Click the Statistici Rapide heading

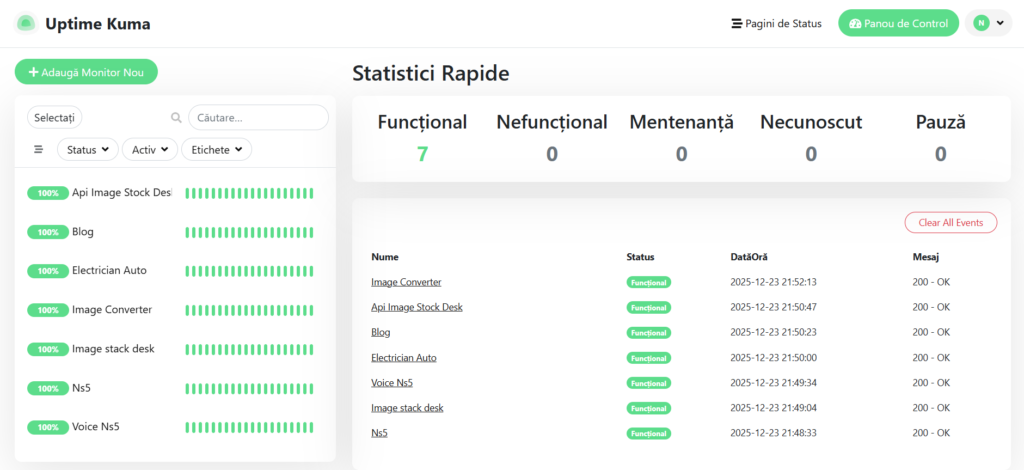click(431, 73)
